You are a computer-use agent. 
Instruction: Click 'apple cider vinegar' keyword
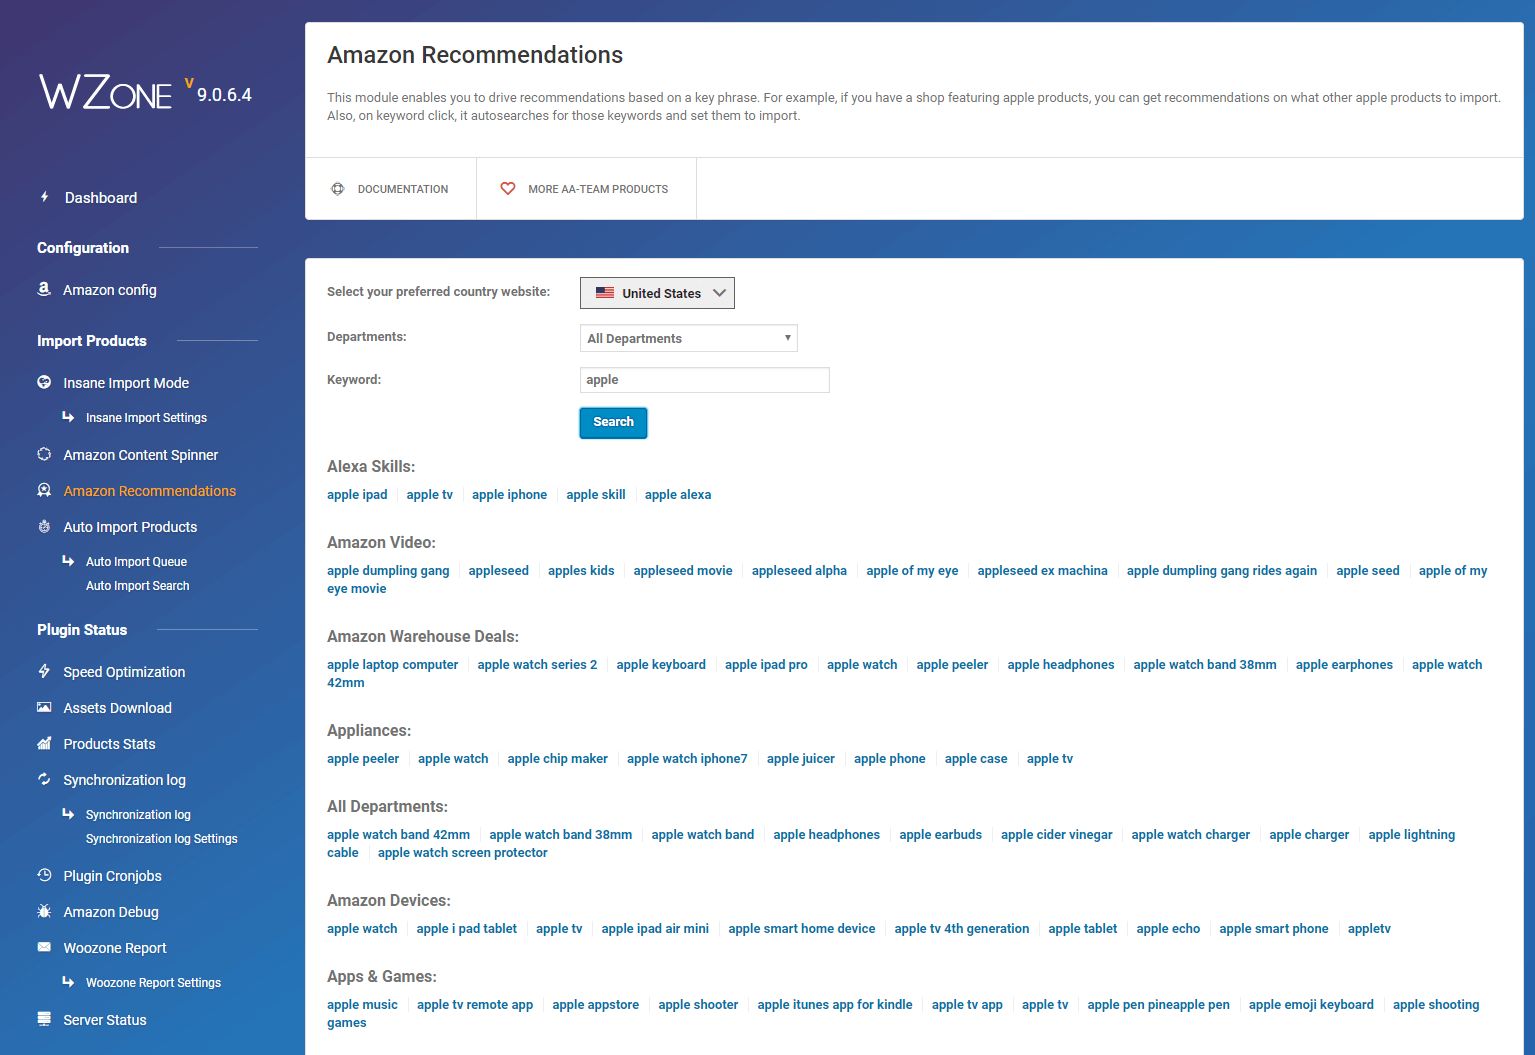pos(1057,835)
